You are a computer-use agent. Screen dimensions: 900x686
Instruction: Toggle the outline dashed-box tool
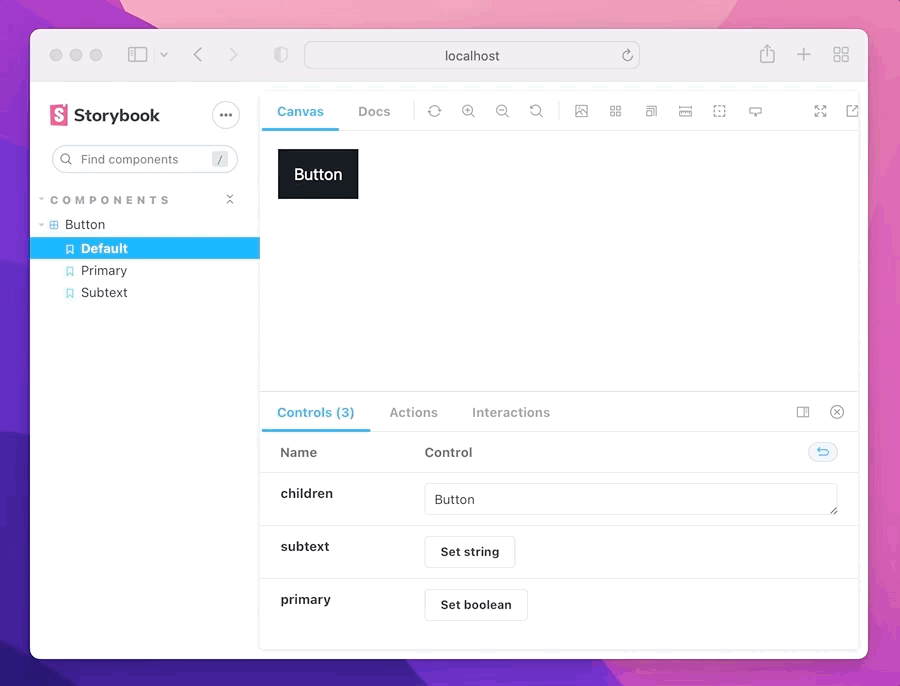point(719,111)
